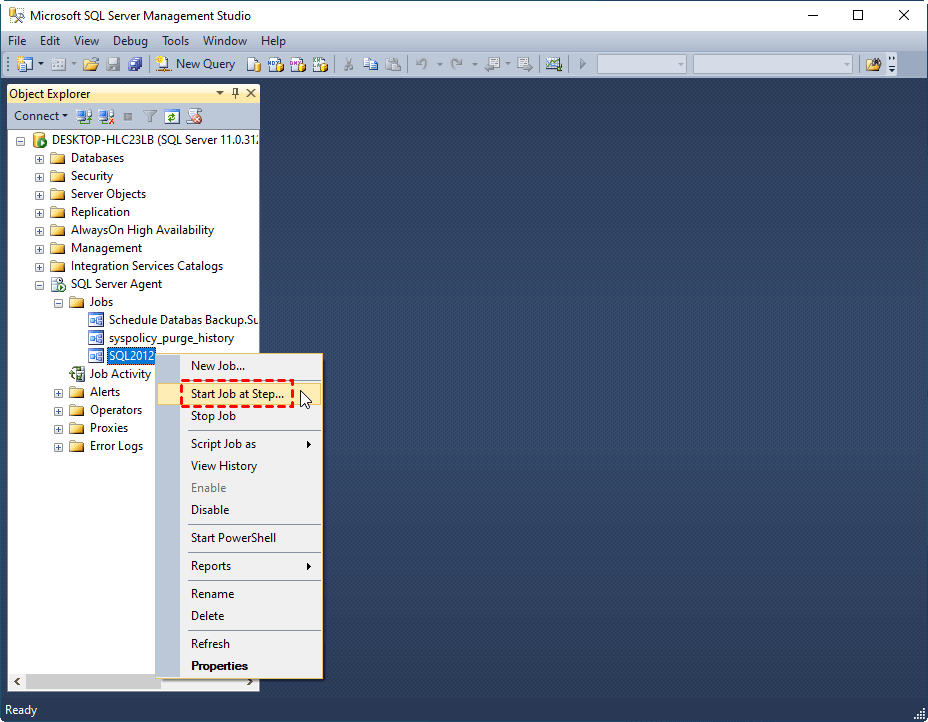
Task: Expand the Error Logs folder node
Action: coord(58,446)
